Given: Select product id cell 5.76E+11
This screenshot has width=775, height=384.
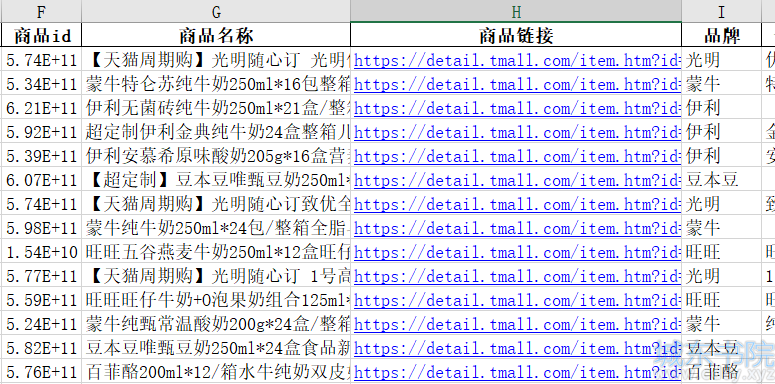Looking at the screenshot, I should click(42, 372).
